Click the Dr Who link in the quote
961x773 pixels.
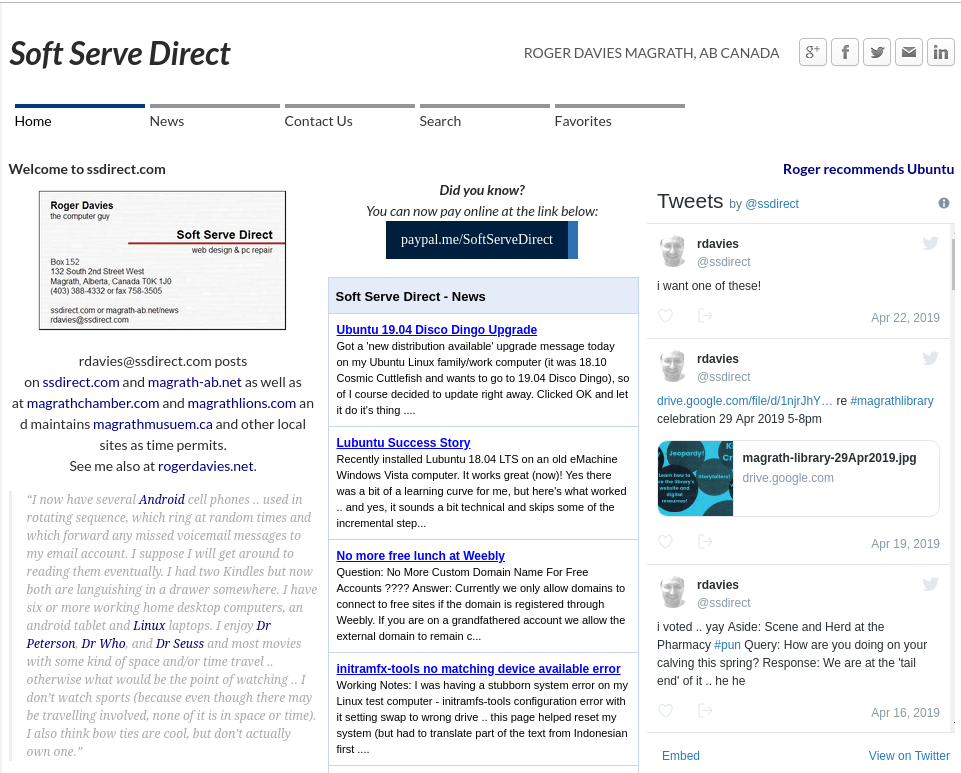[x=104, y=644]
